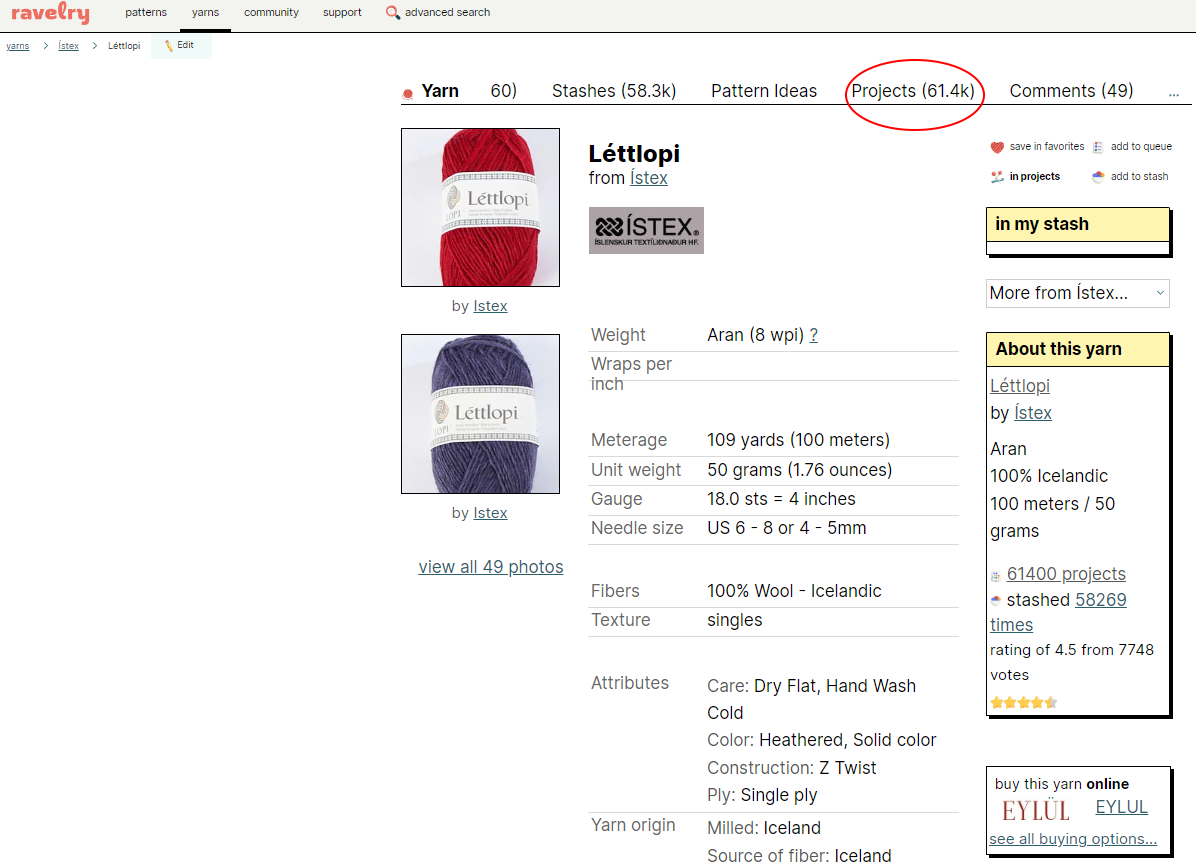This screenshot has height=867, width=1196.
Task: Click the add to stash icon
Action: 1098,177
